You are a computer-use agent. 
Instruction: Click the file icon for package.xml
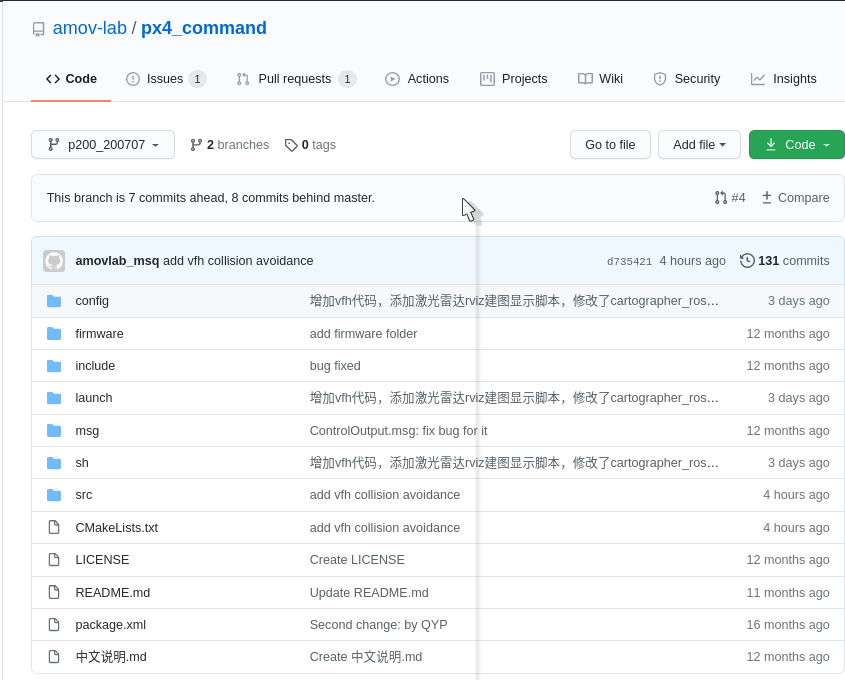coord(54,624)
